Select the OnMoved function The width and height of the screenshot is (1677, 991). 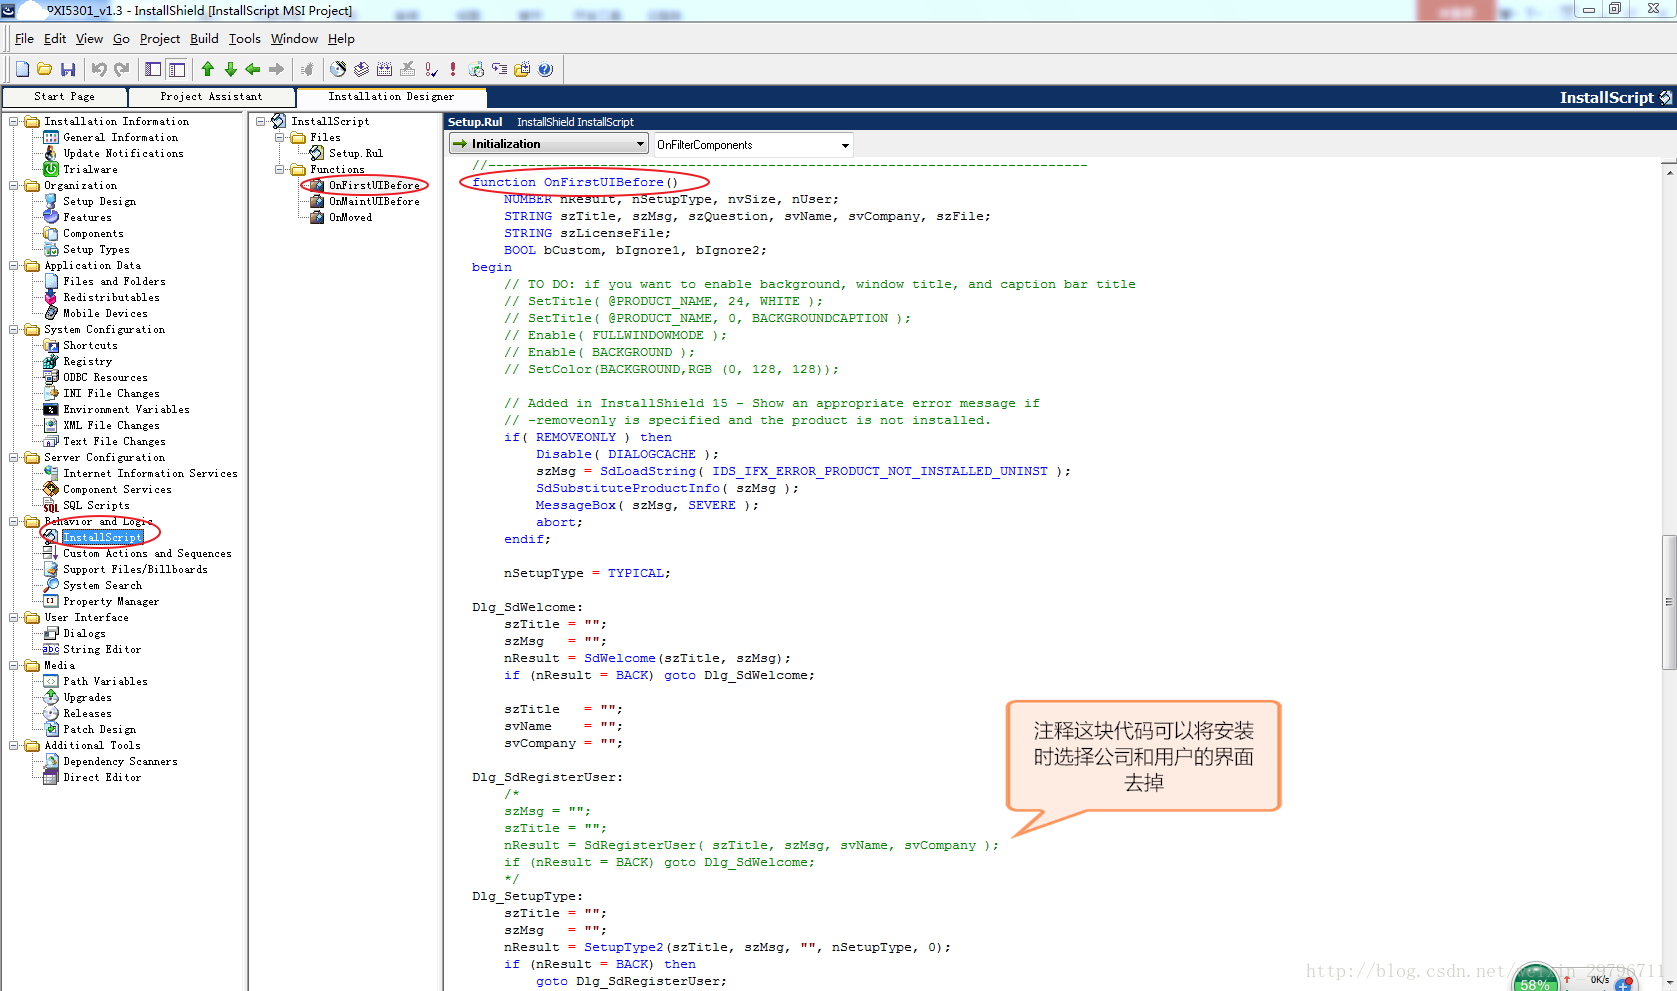(x=350, y=217)
